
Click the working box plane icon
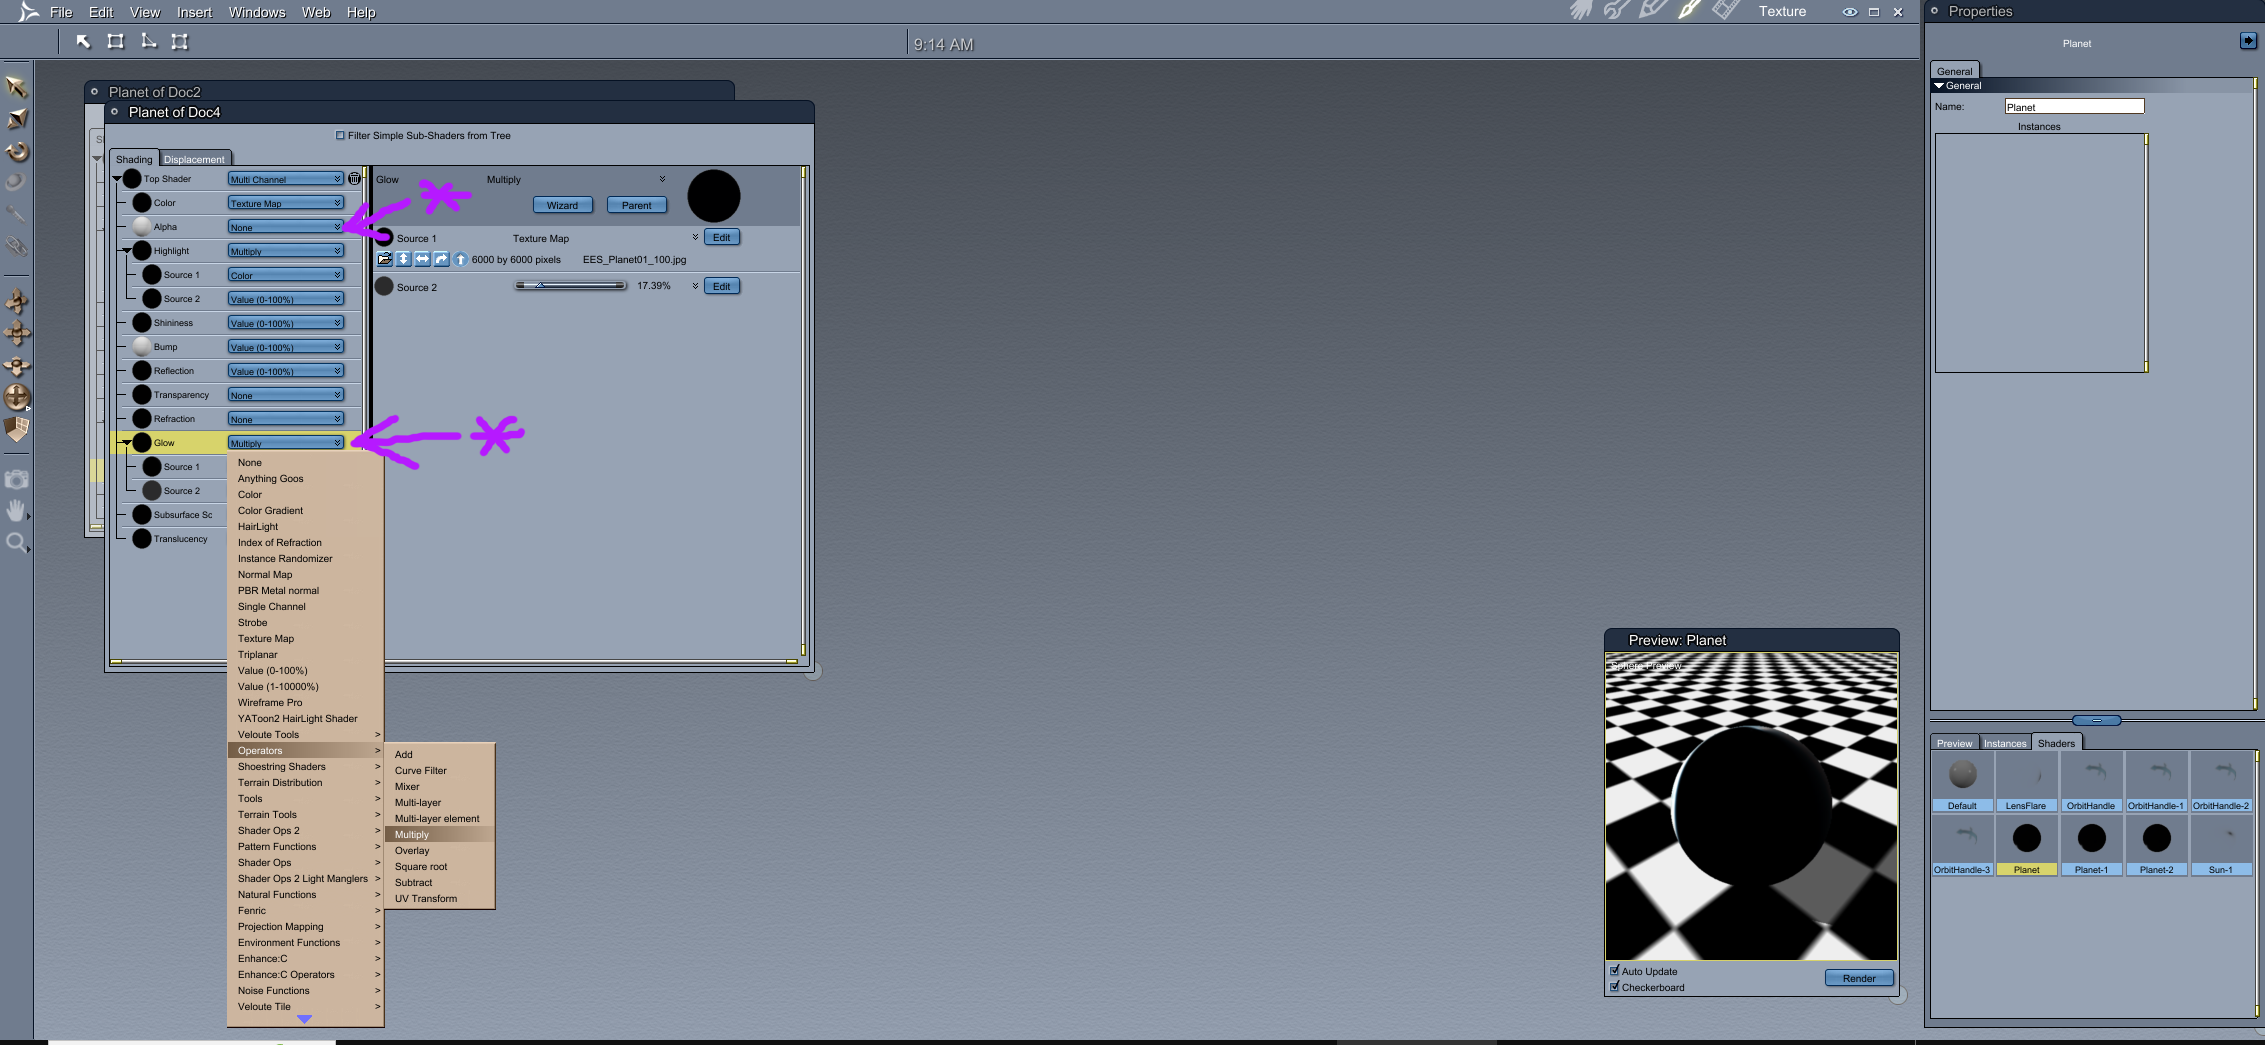click(x=17, y=429)
